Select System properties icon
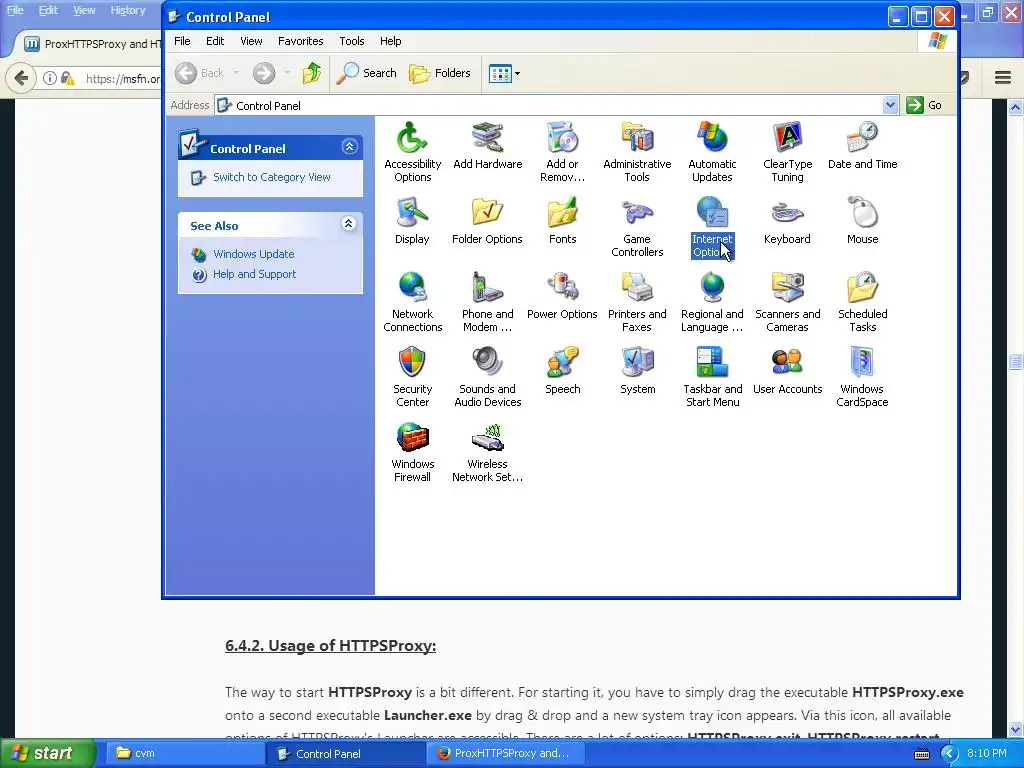This screenshot has width=1024, height=768. [637, 370]
